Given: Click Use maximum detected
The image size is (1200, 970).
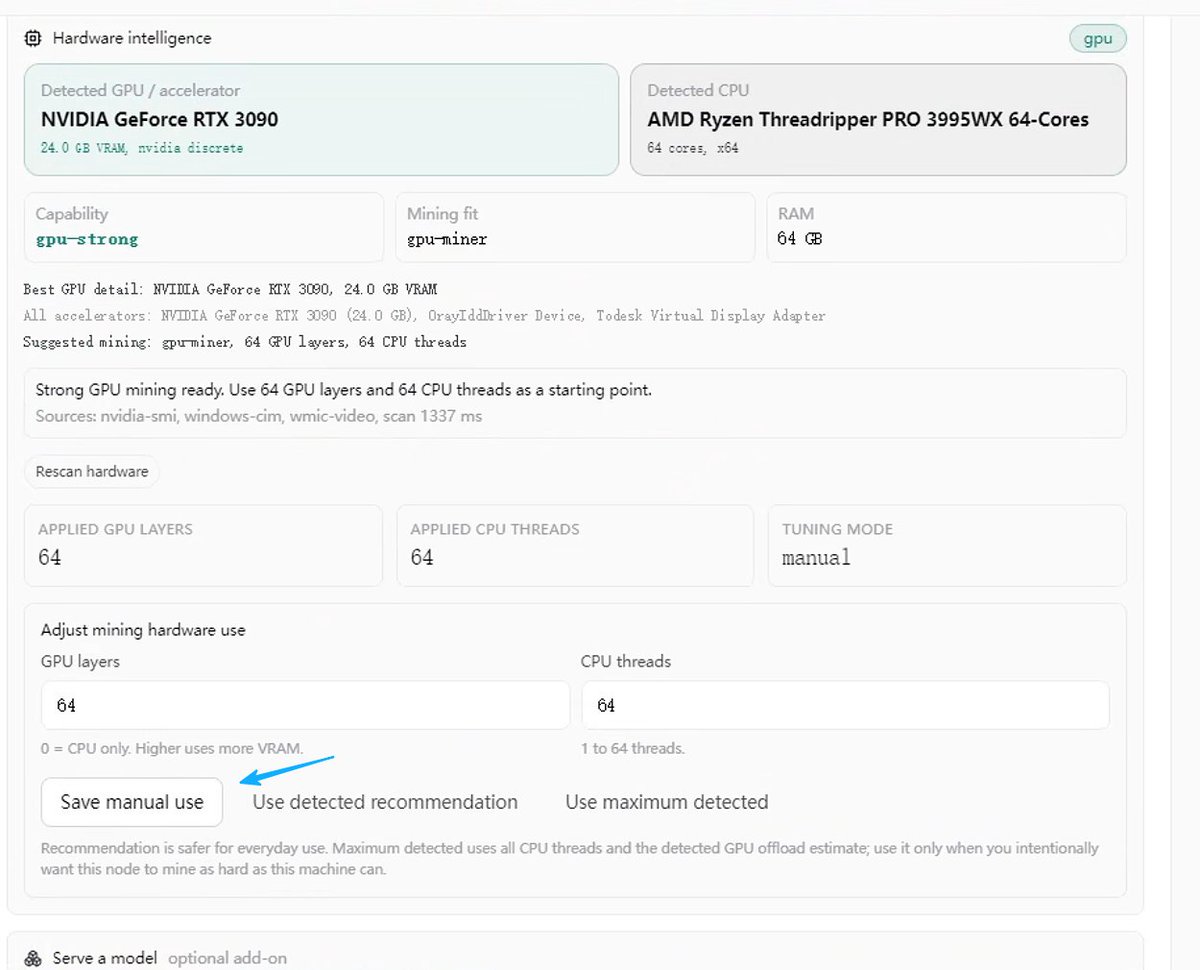Looking at the screenshot, I should pos(667,802).
